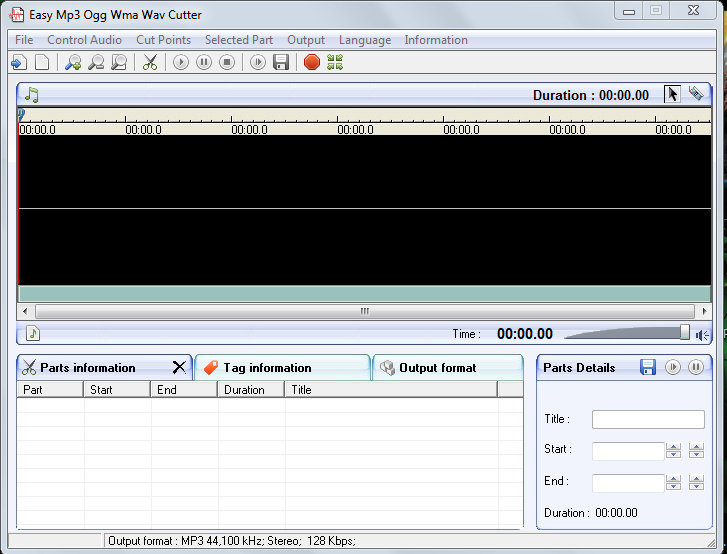Delete a part using the X icon
This screenshot has height=554, width=727.
pos(179,368)
